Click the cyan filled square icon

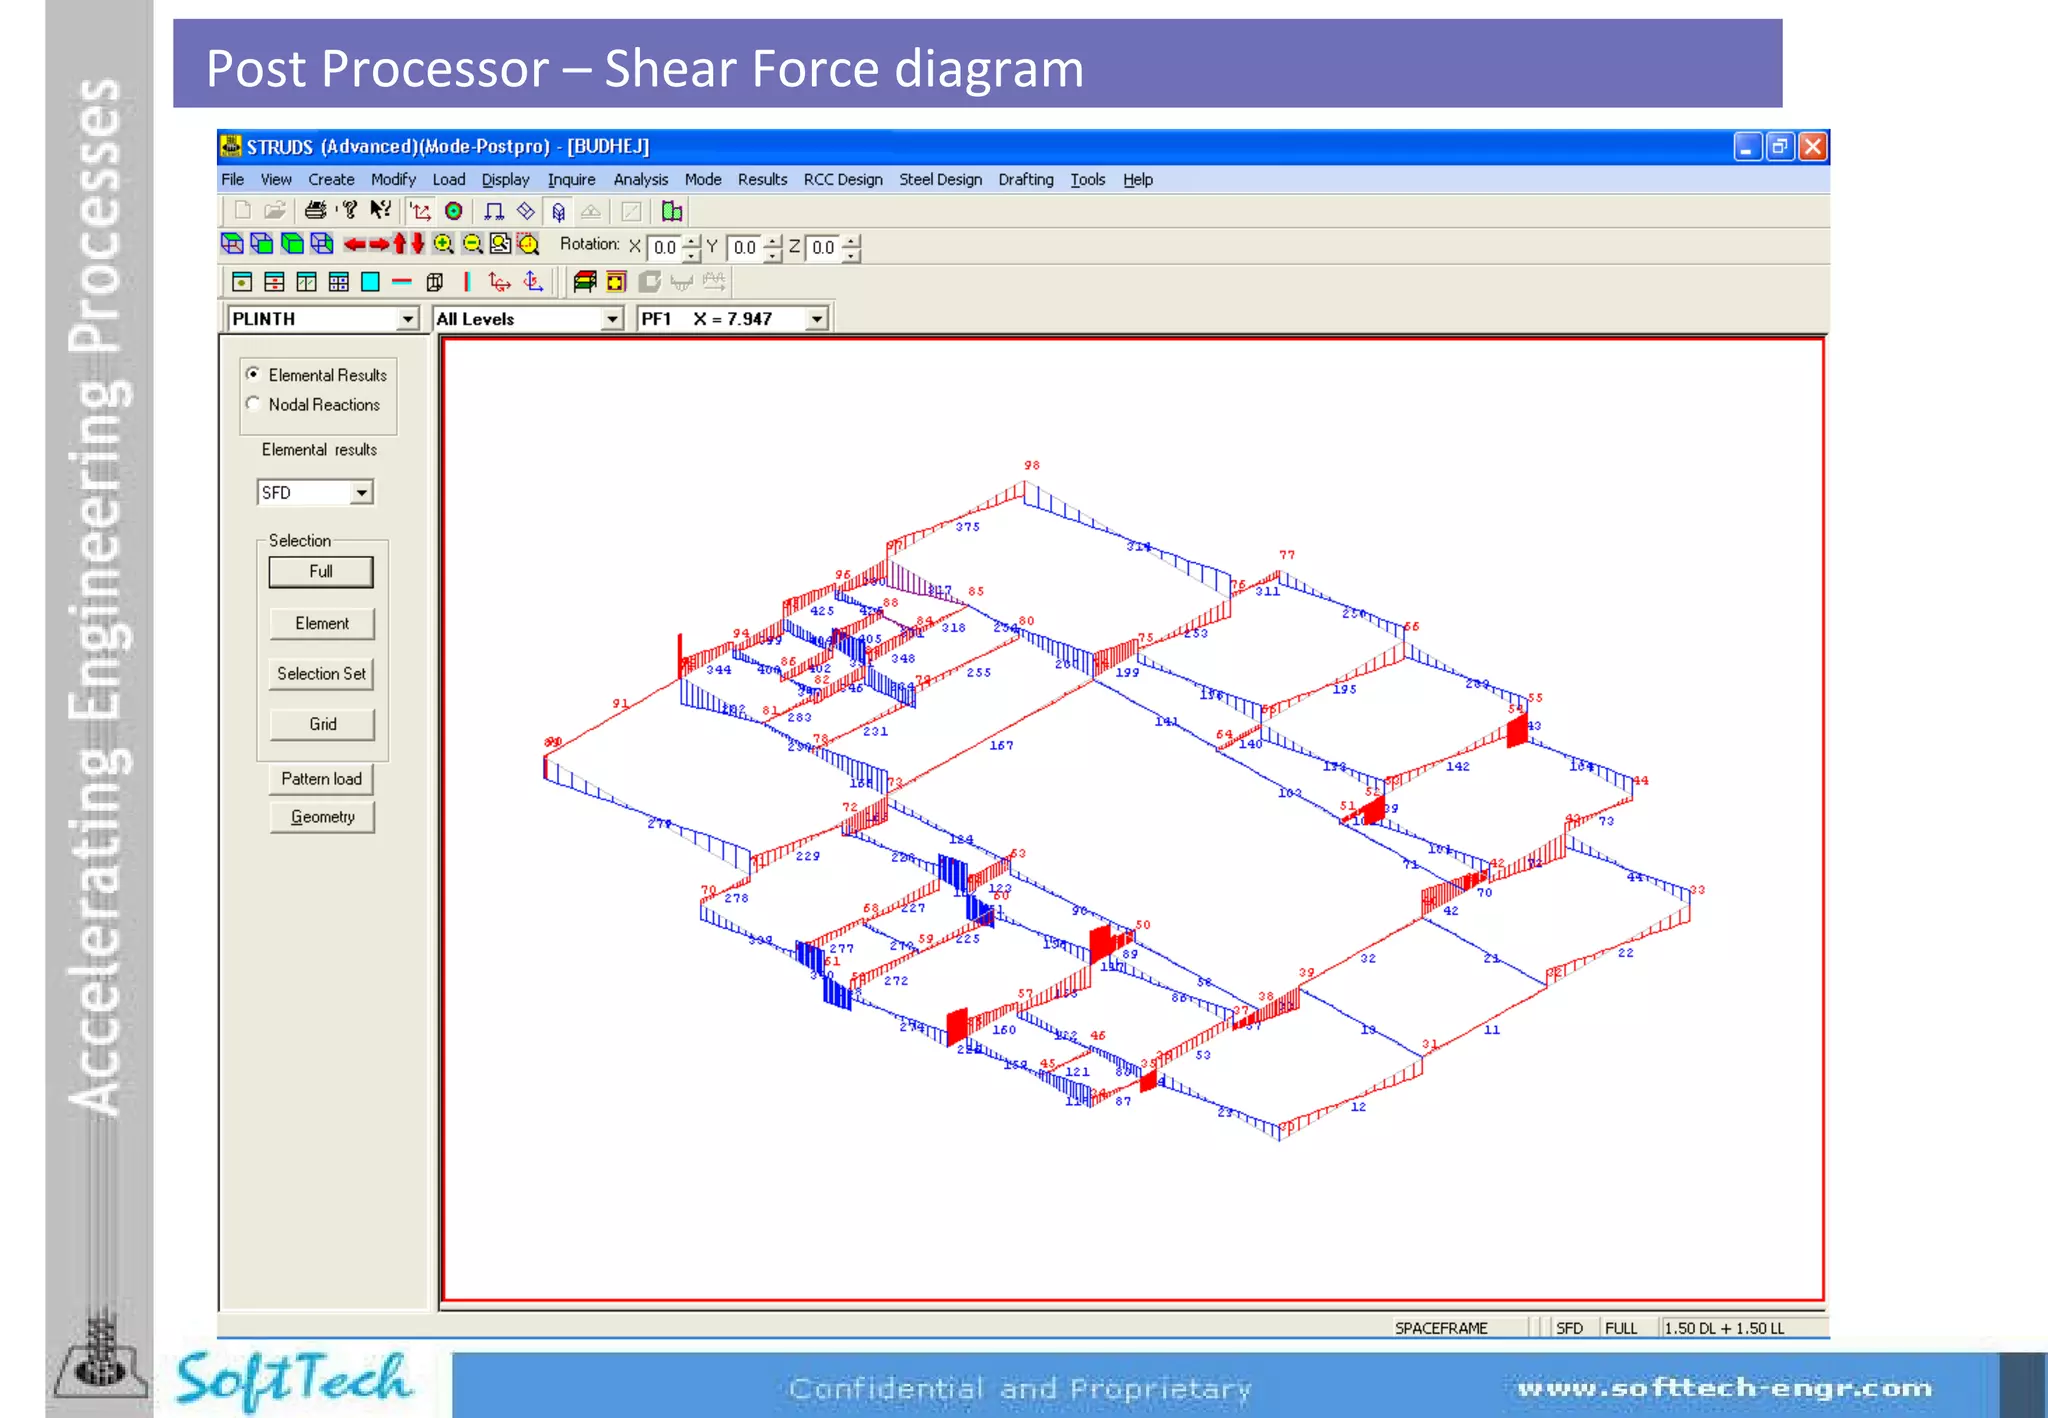pos(370,282)
